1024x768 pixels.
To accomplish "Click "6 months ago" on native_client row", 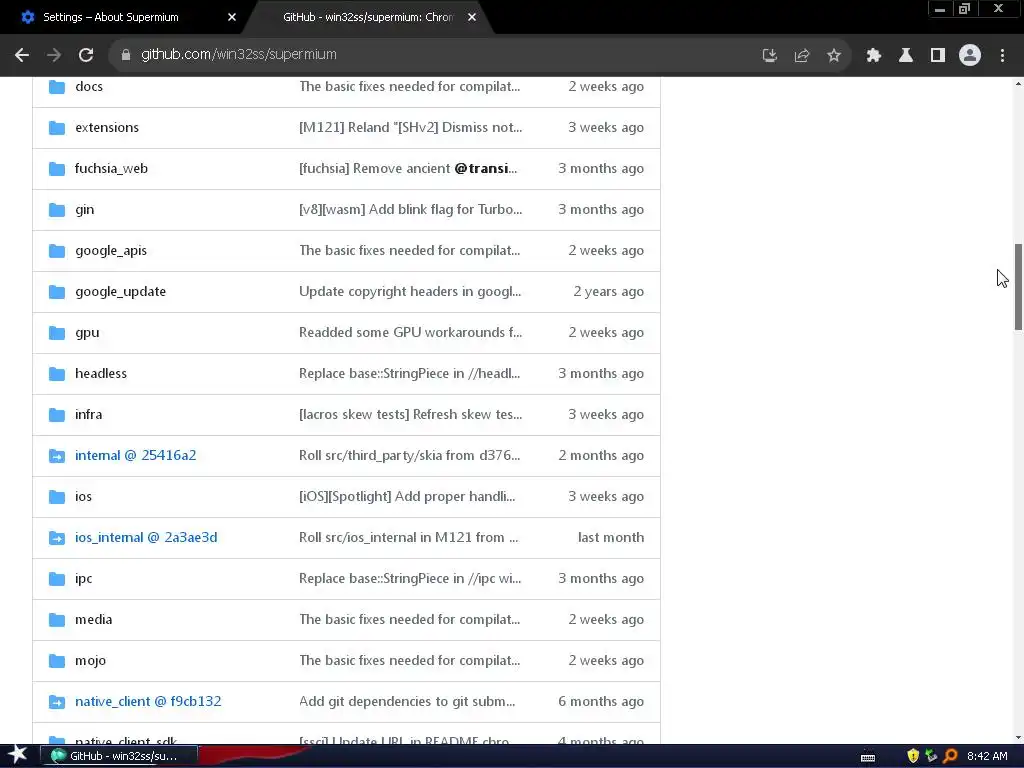I will [x=601, y=701].
